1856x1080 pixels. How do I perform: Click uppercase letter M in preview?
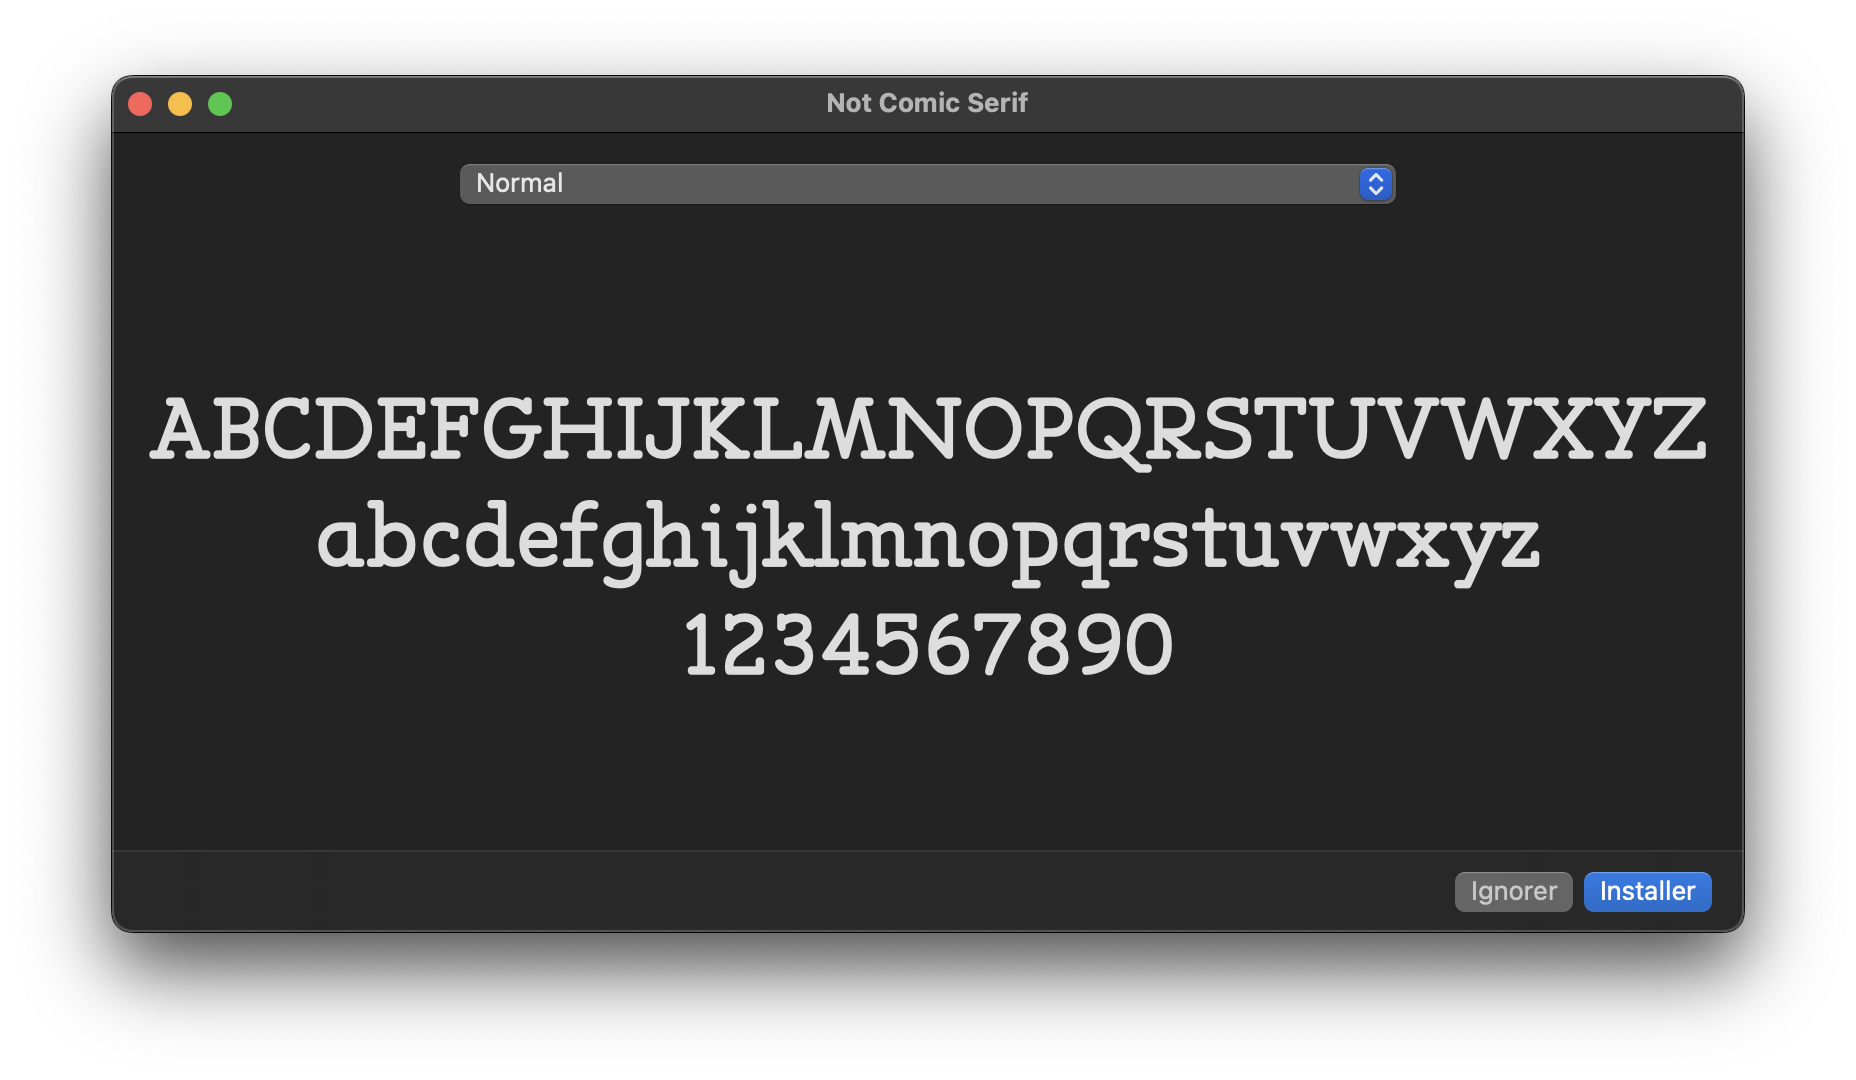point(846,430)
